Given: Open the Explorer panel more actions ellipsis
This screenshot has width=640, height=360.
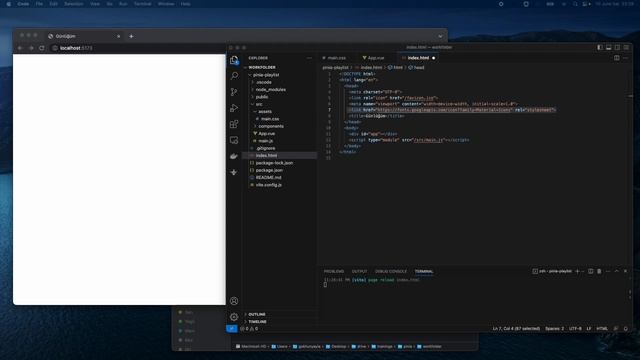Looking at the screenshot, I should pyautogui.click(x=309, y=58).
